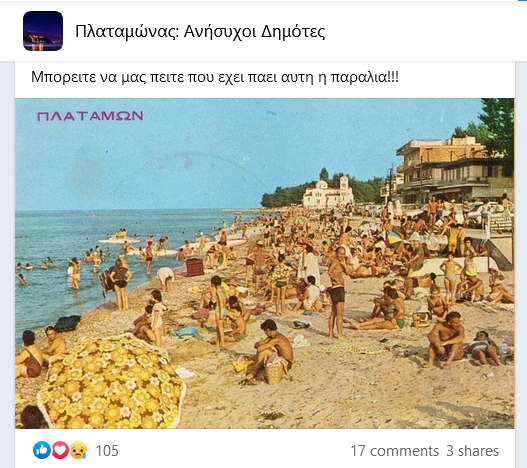This screenshot has height=468, width=527.
Task: Click the swimmers on white floats in sea
Action: click(120, 237)
